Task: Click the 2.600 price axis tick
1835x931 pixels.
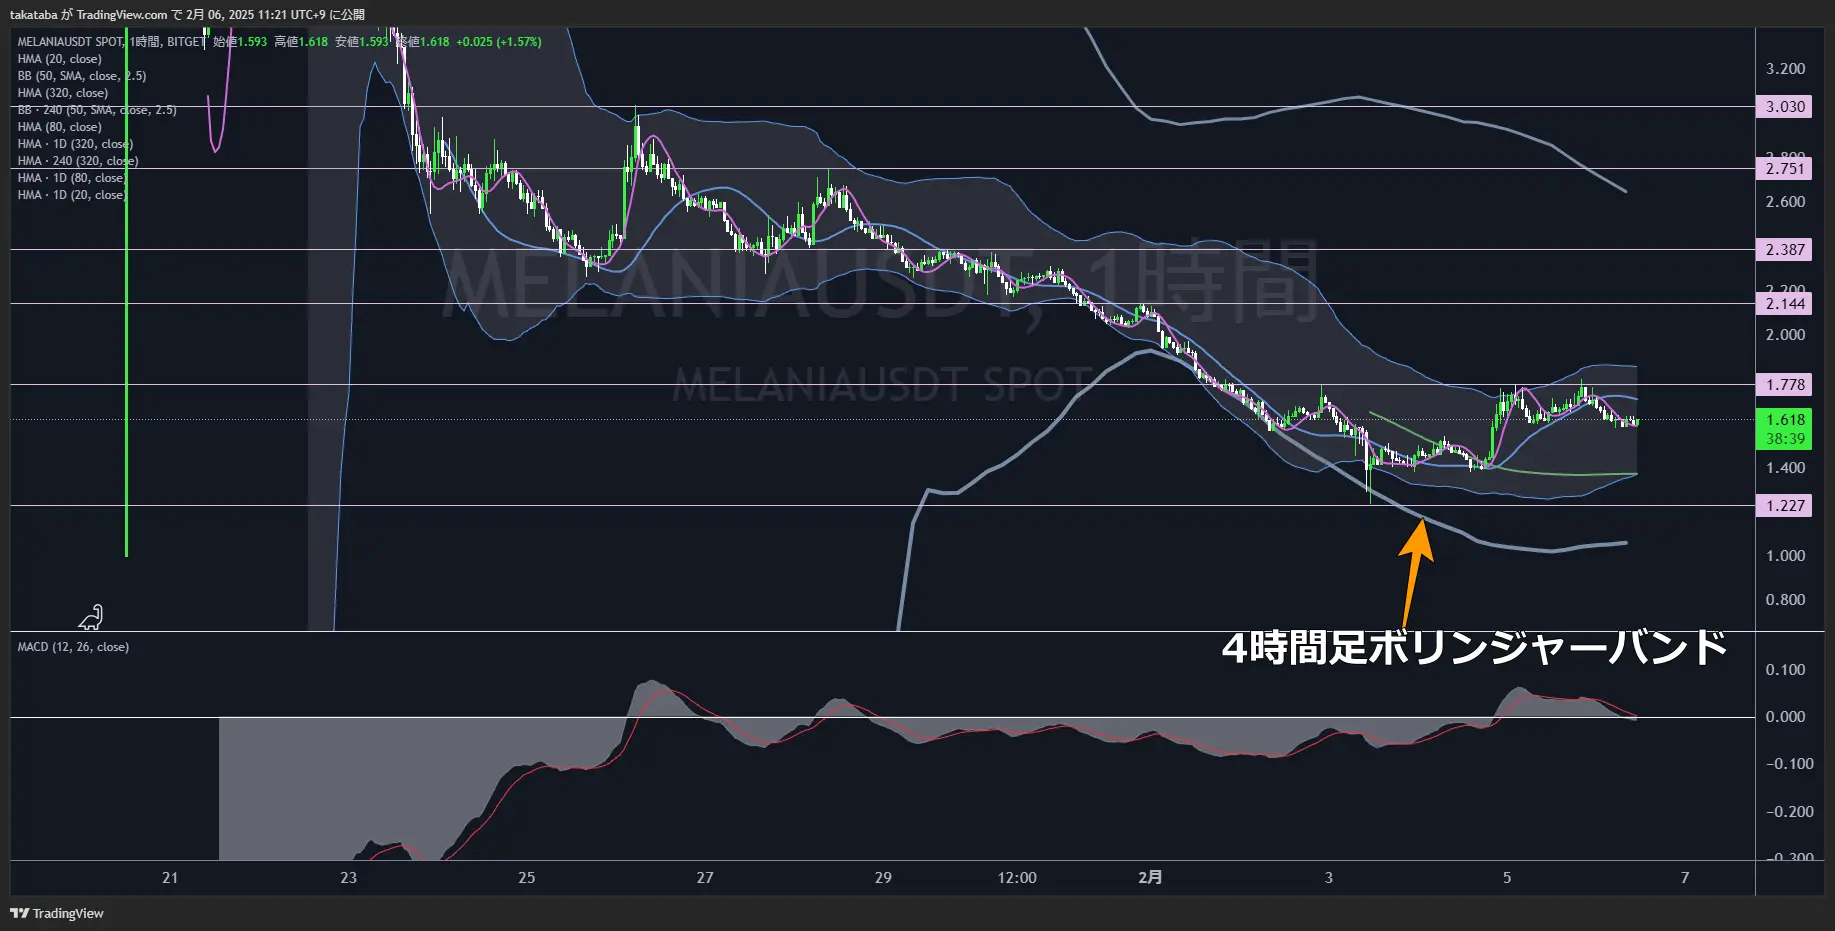Action: (x=1785, y=202)
